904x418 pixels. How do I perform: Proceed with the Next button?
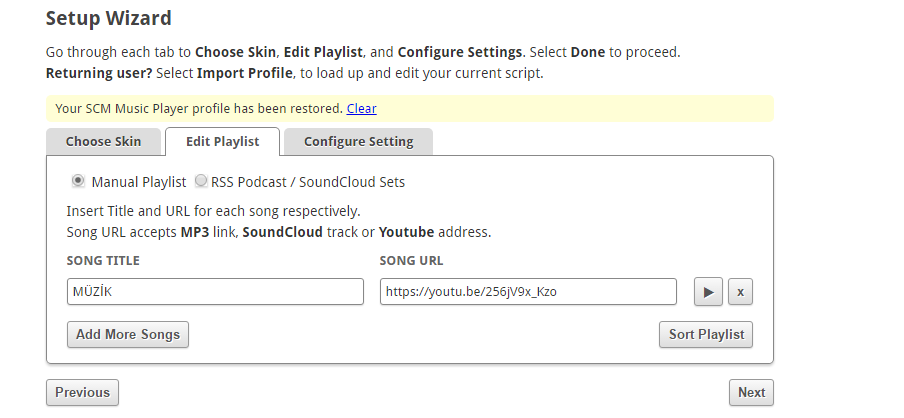coord(751,392)
